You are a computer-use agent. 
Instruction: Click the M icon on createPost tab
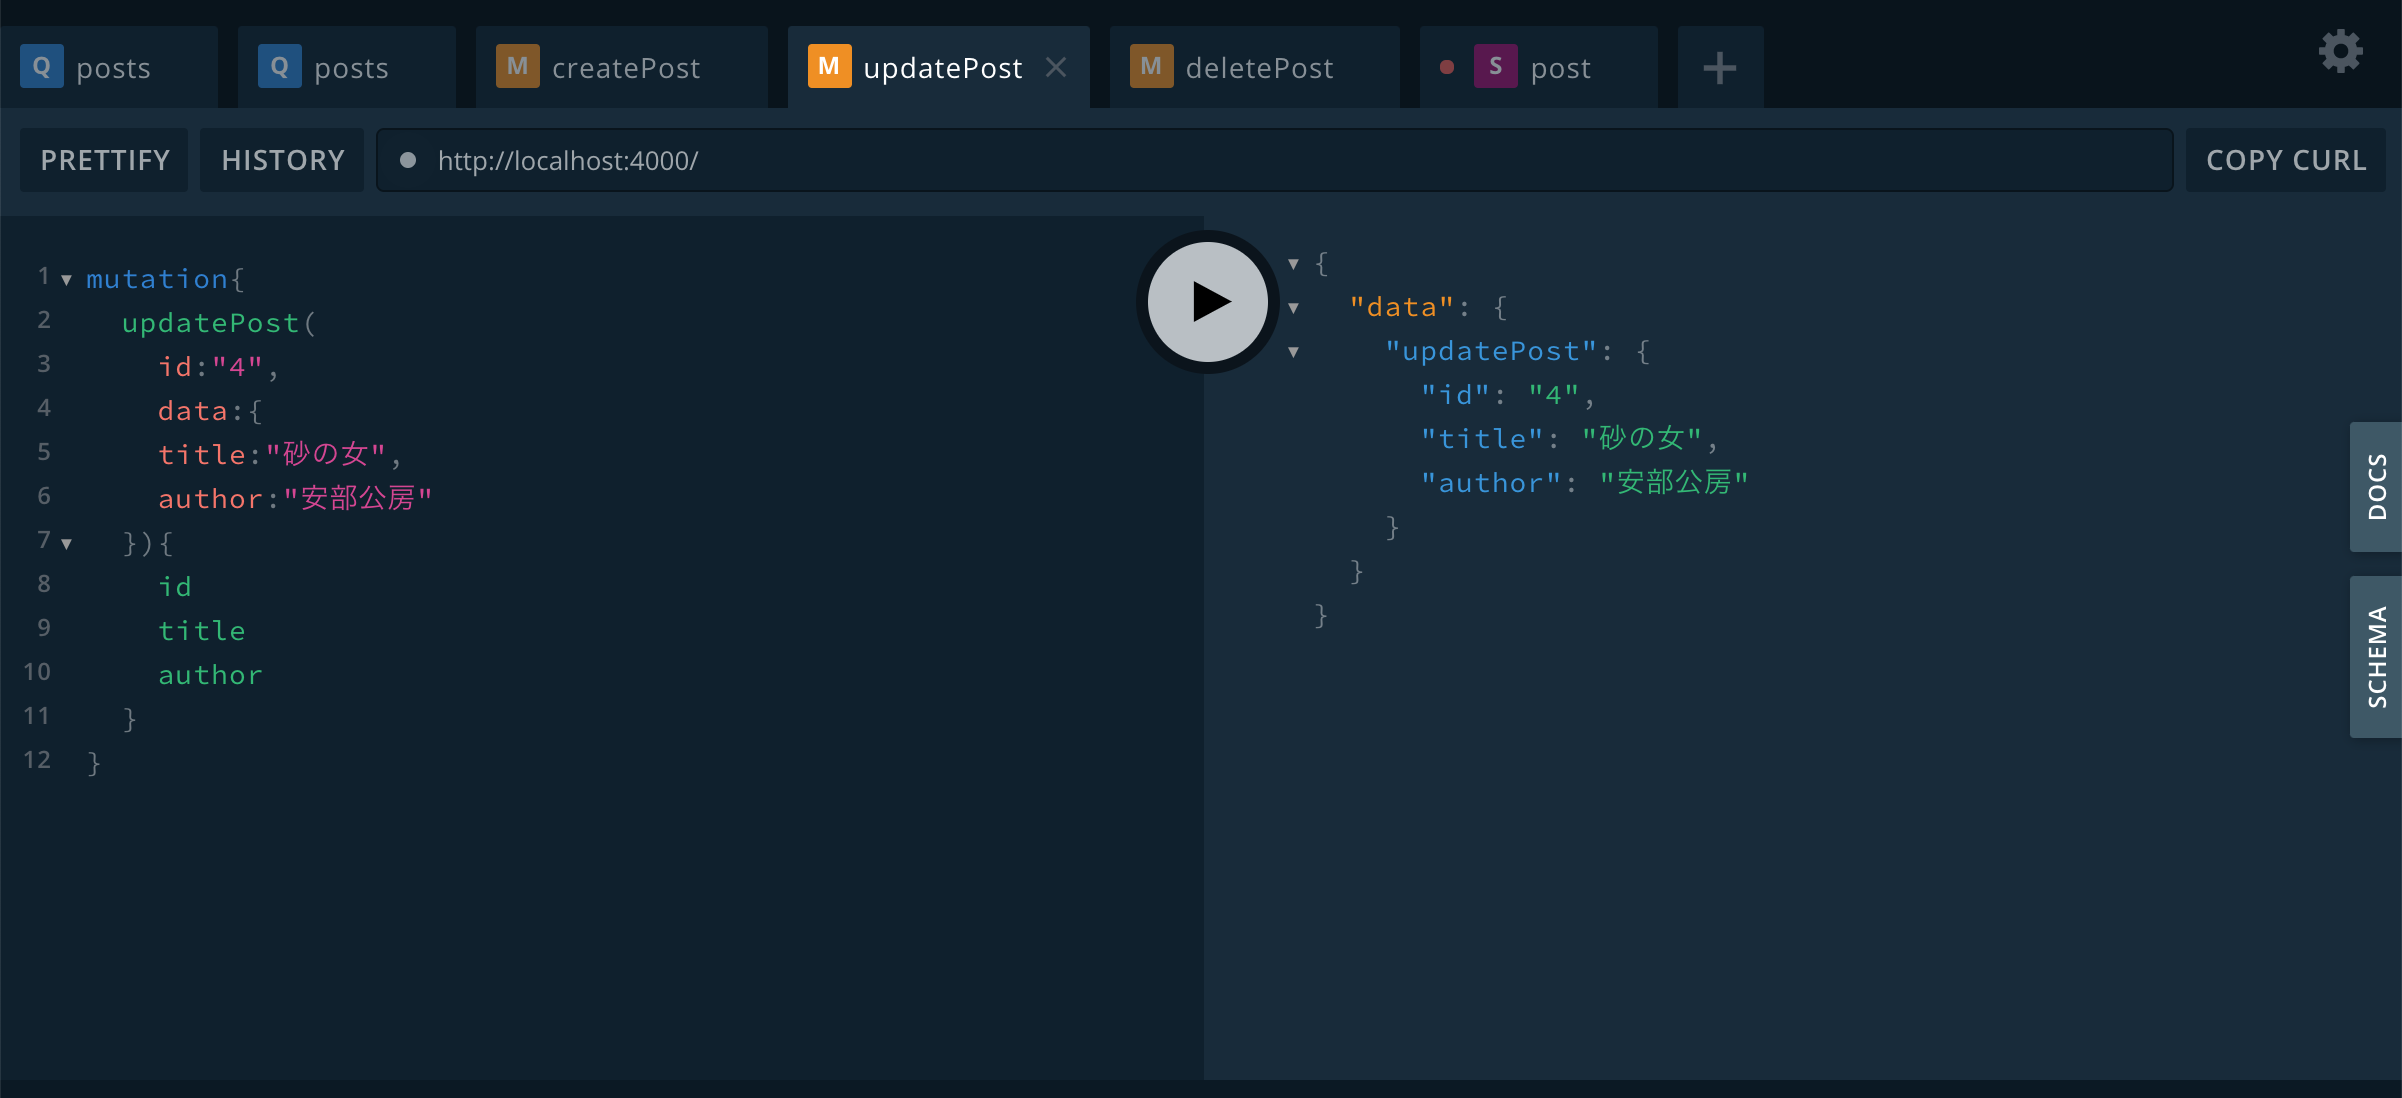pyautogui.click(x=517, y=67)
